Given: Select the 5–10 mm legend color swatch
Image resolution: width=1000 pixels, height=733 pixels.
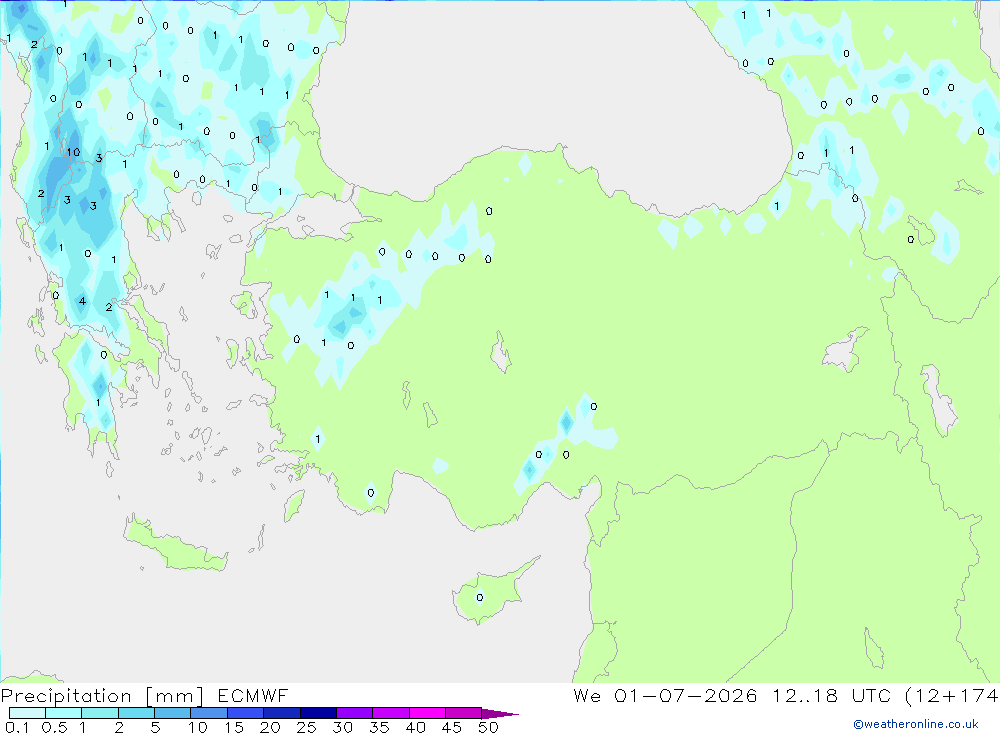Looking at the screenshot, I should (173, 713).
